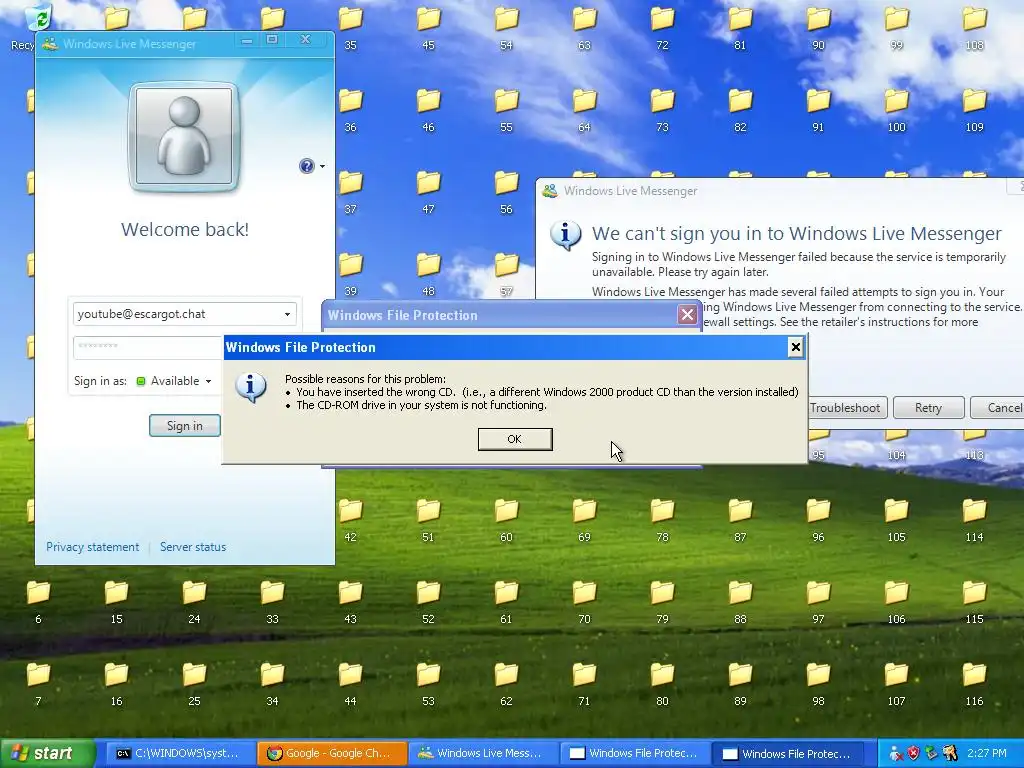Viewport: 1024px width, 768px height.
Task: Open the Server status link
Action: click(193, 547)
